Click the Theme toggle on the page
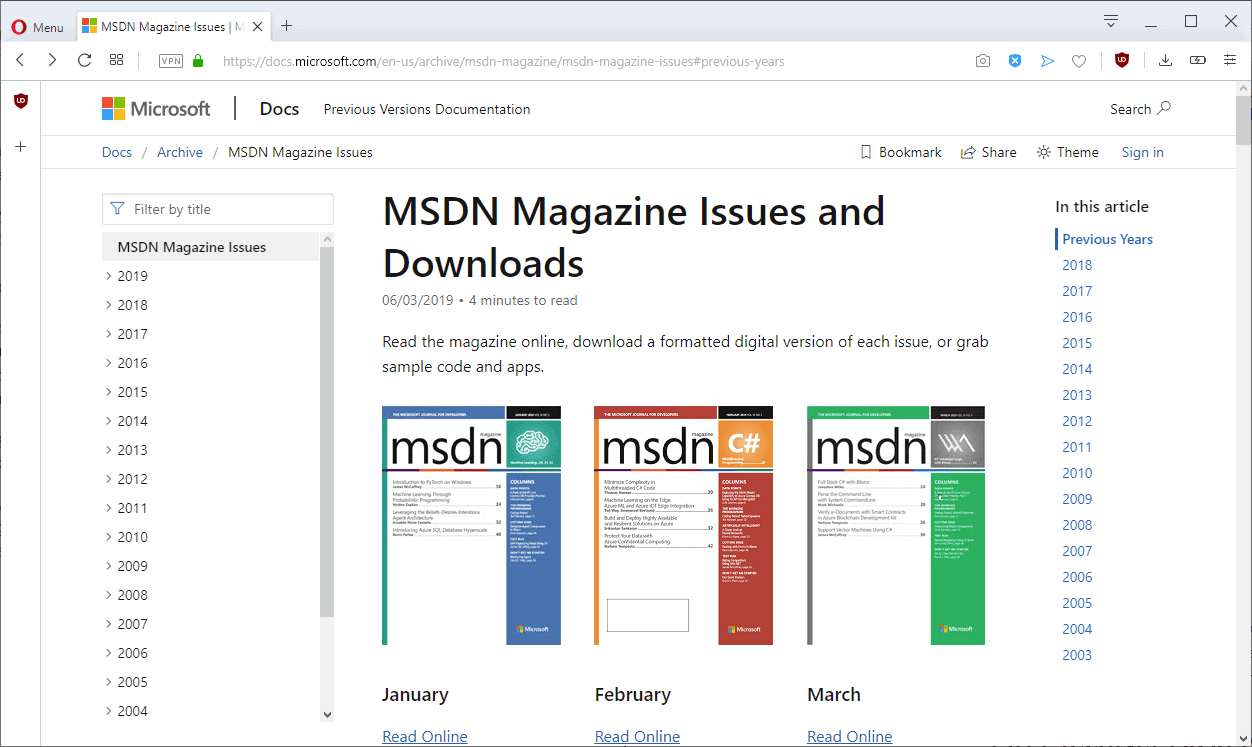Viewport: 1252px width, 747px height. point(1067,151)
